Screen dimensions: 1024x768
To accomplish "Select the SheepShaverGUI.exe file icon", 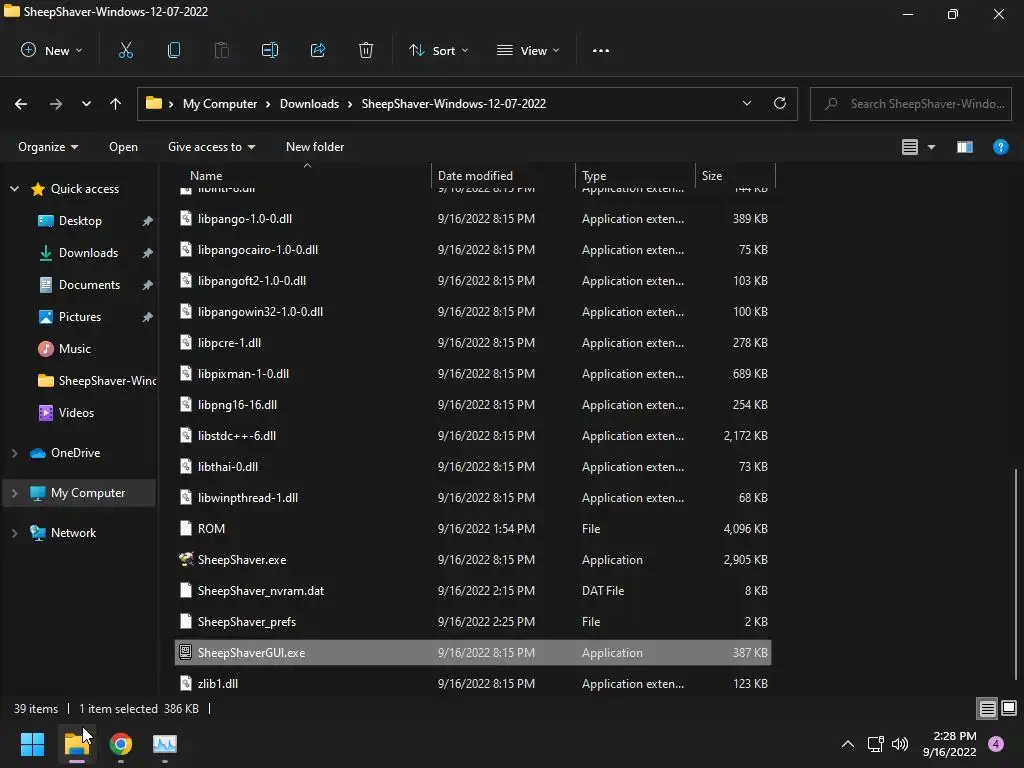I will (185, 652).
